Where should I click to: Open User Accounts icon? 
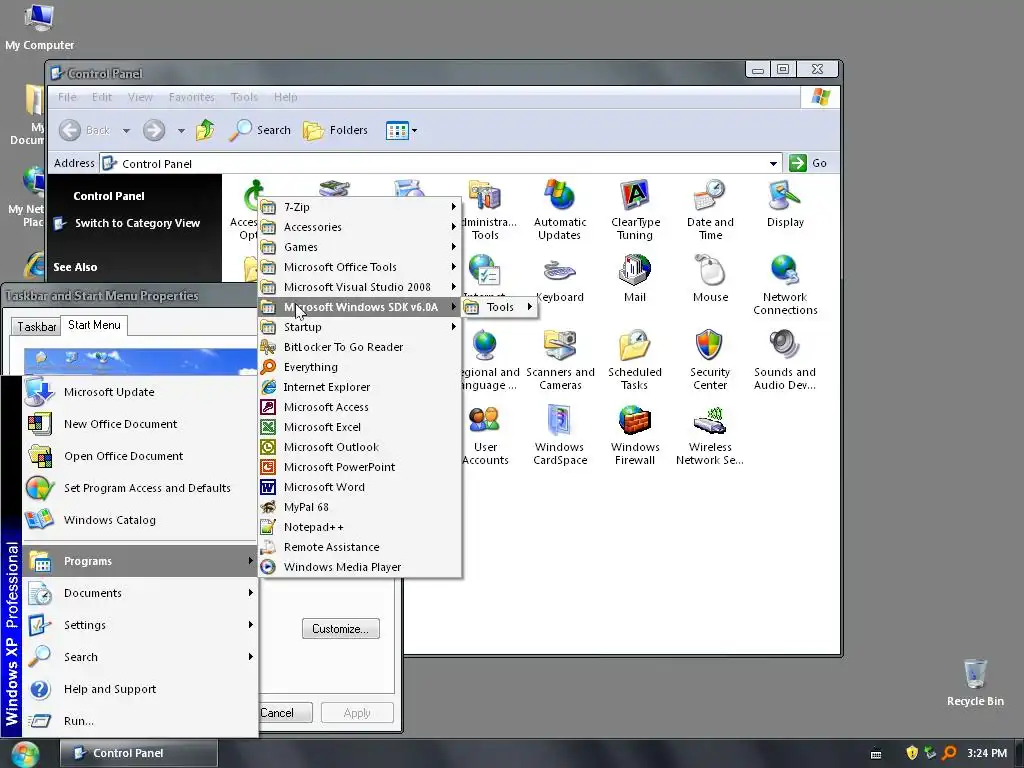pyautogui.click(x=485, y=435)
